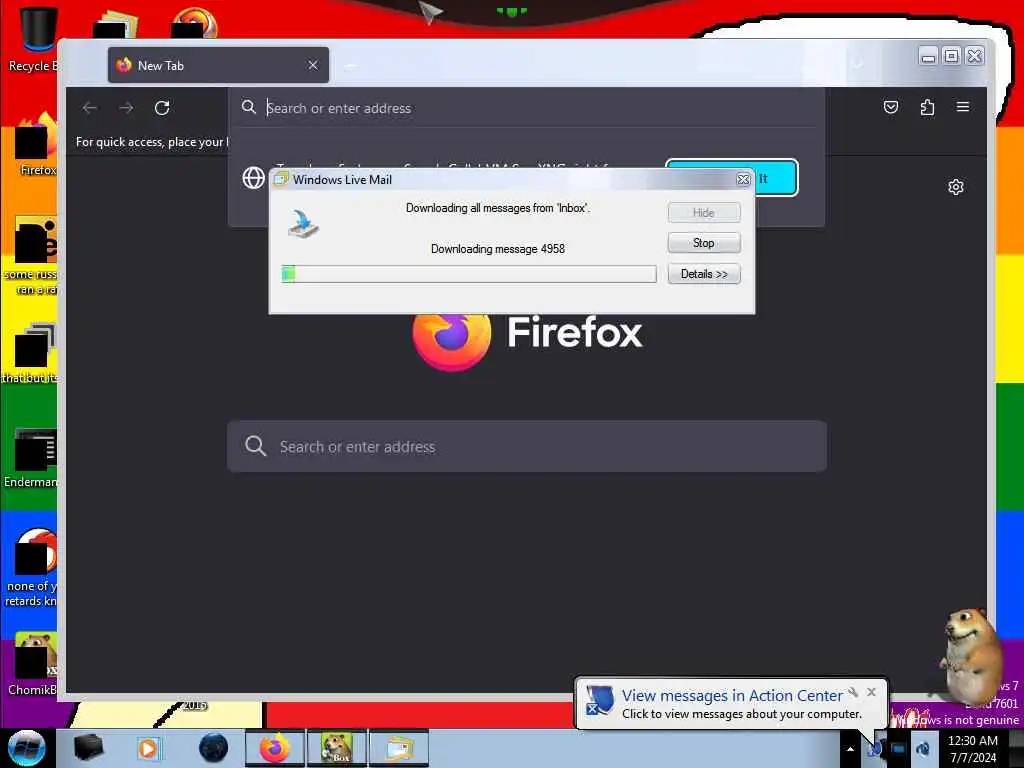Open the Firefox hamburger menu
The height and width of the screenshot is (768, 1024).
(963, 106)
